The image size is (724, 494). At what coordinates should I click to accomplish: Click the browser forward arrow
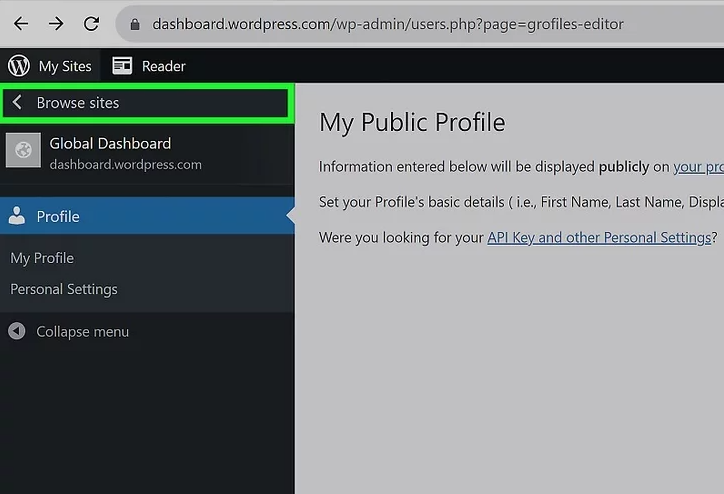pyautogui.click(x=56, y=24)
